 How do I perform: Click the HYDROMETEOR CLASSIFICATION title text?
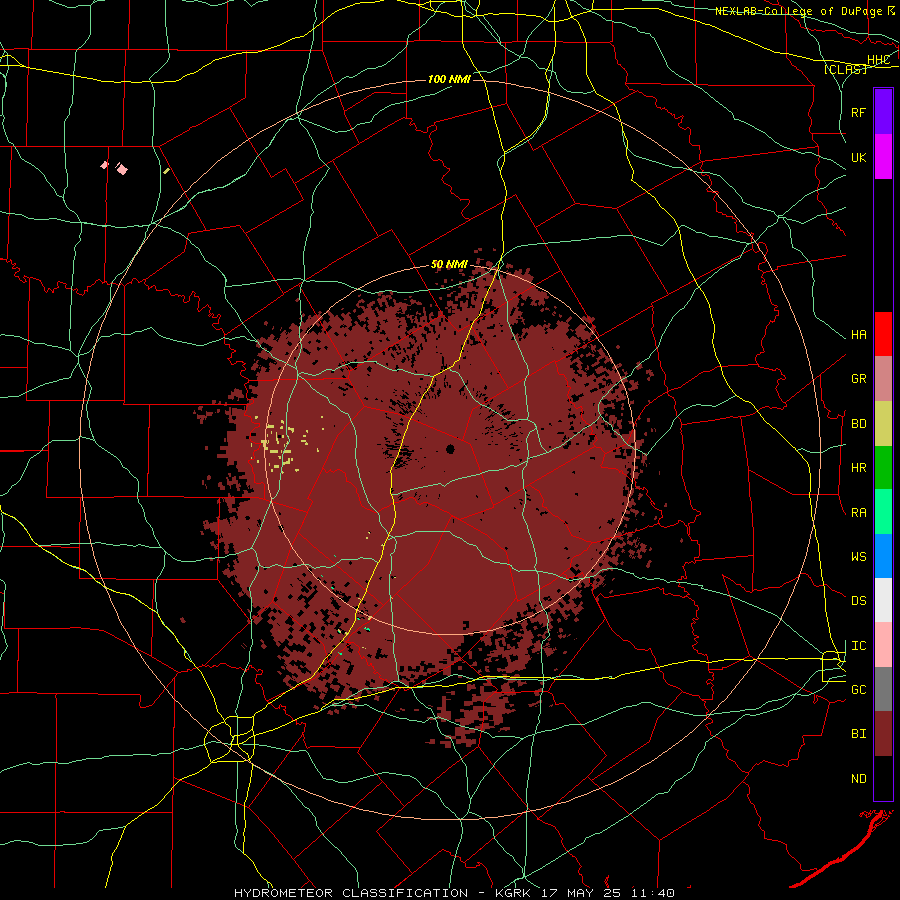tap(351, 893)
